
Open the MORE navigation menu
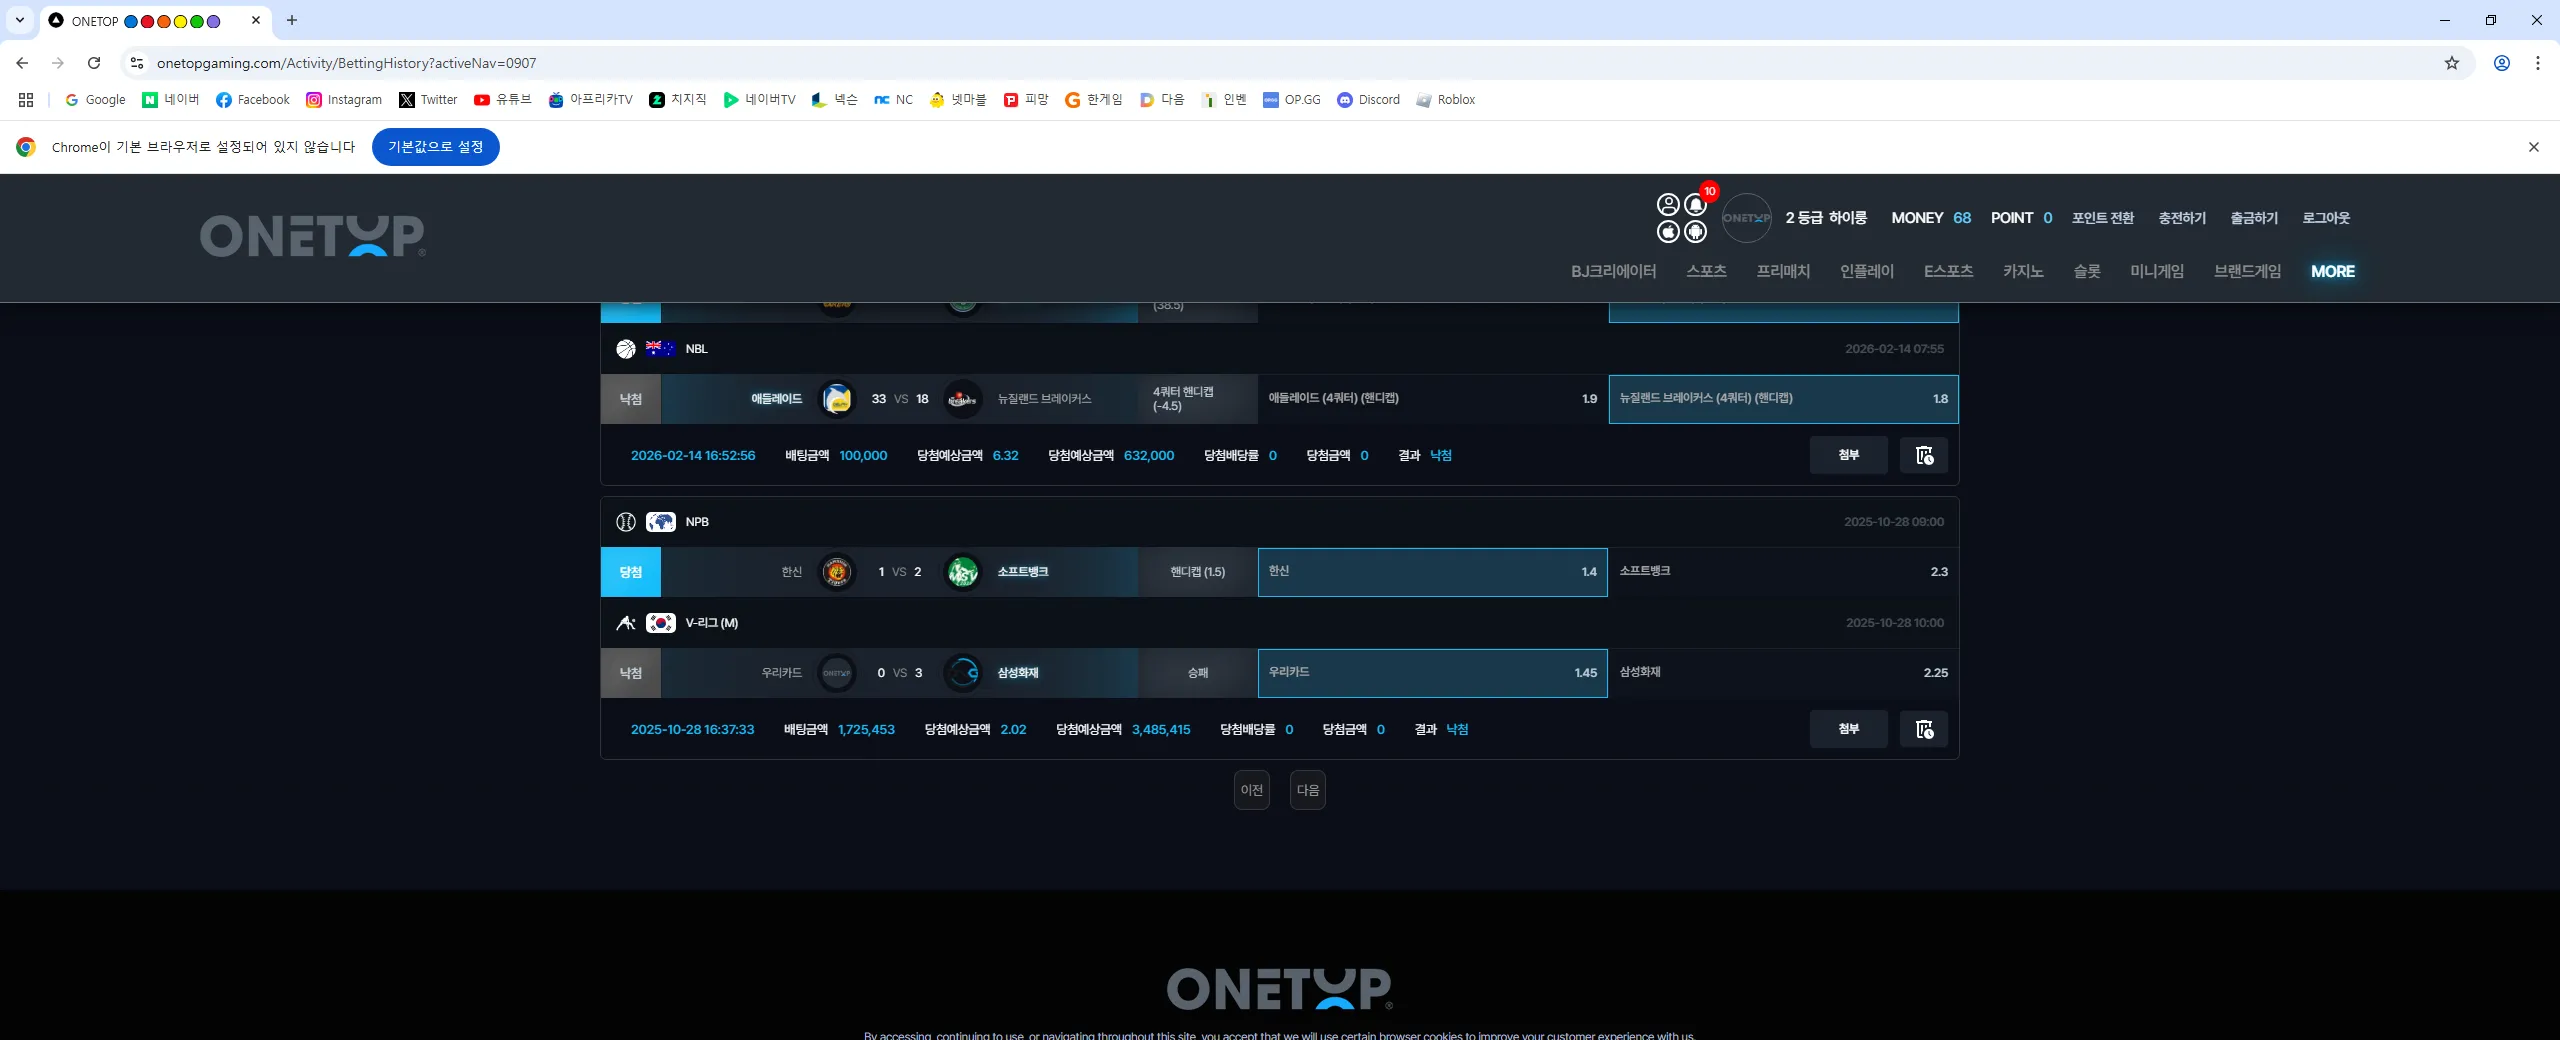coord(2333,271)
